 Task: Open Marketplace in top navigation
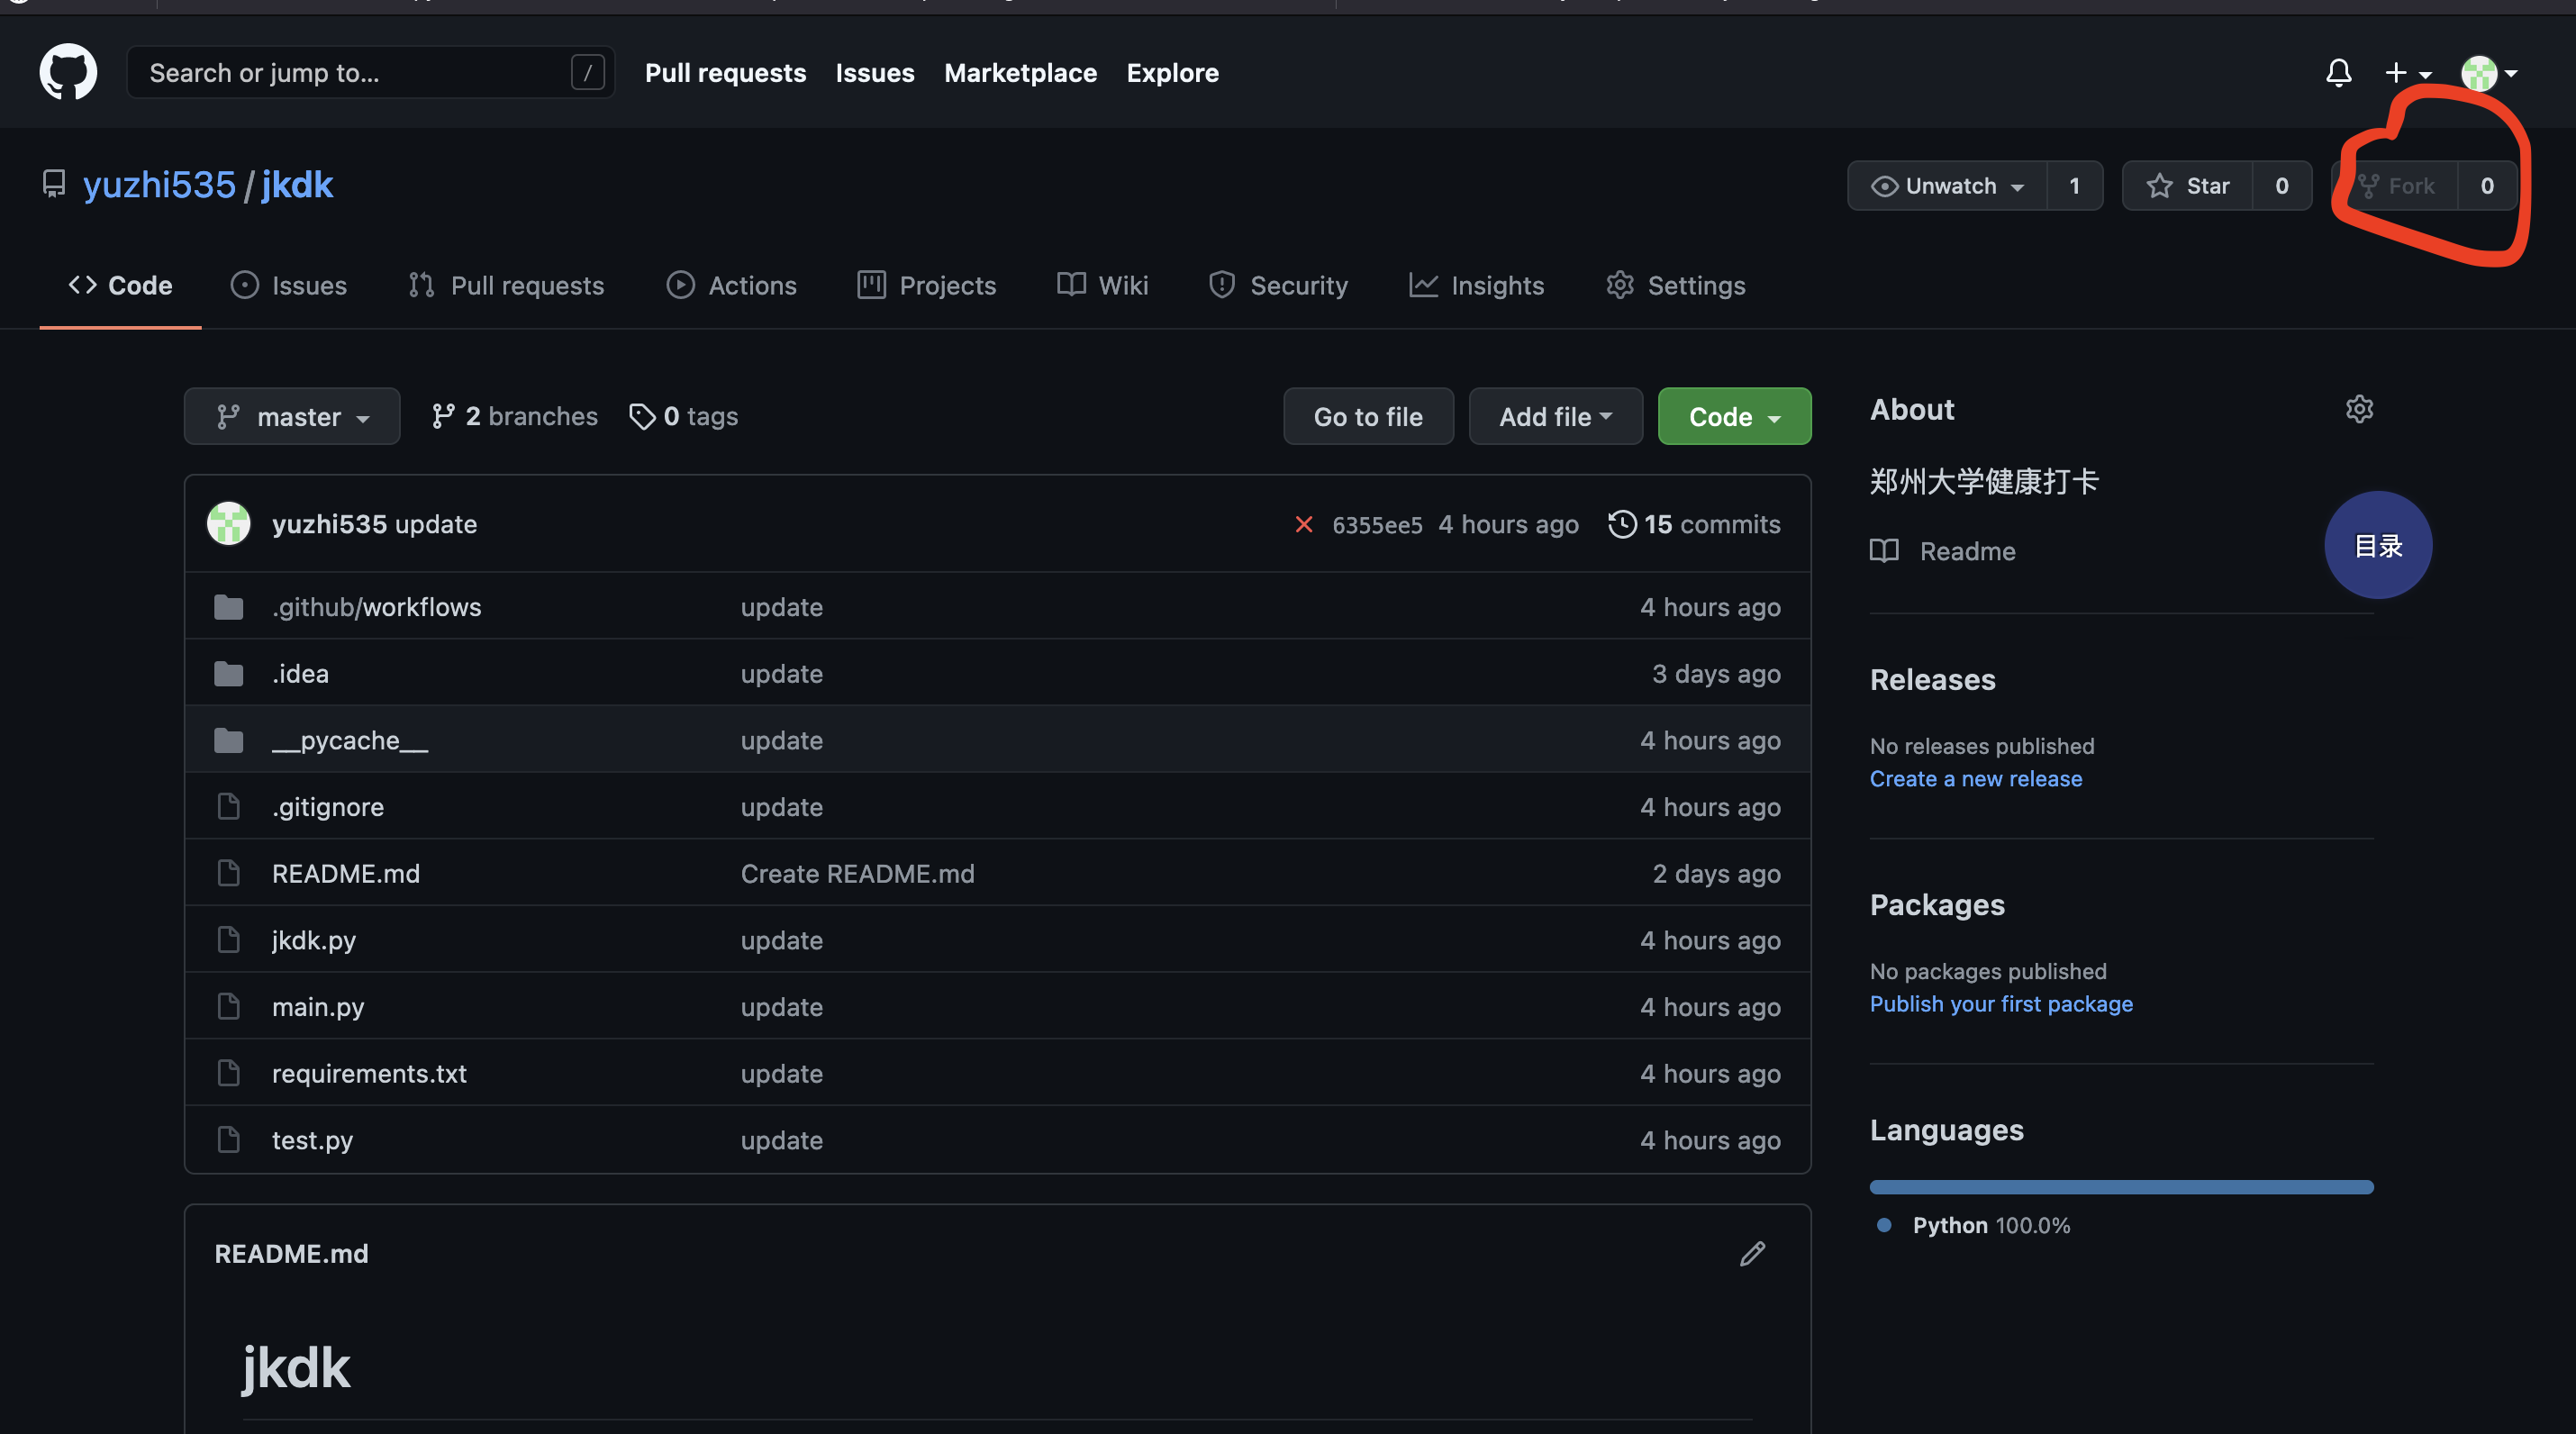pyautogui.click(x=1020, y=73)
